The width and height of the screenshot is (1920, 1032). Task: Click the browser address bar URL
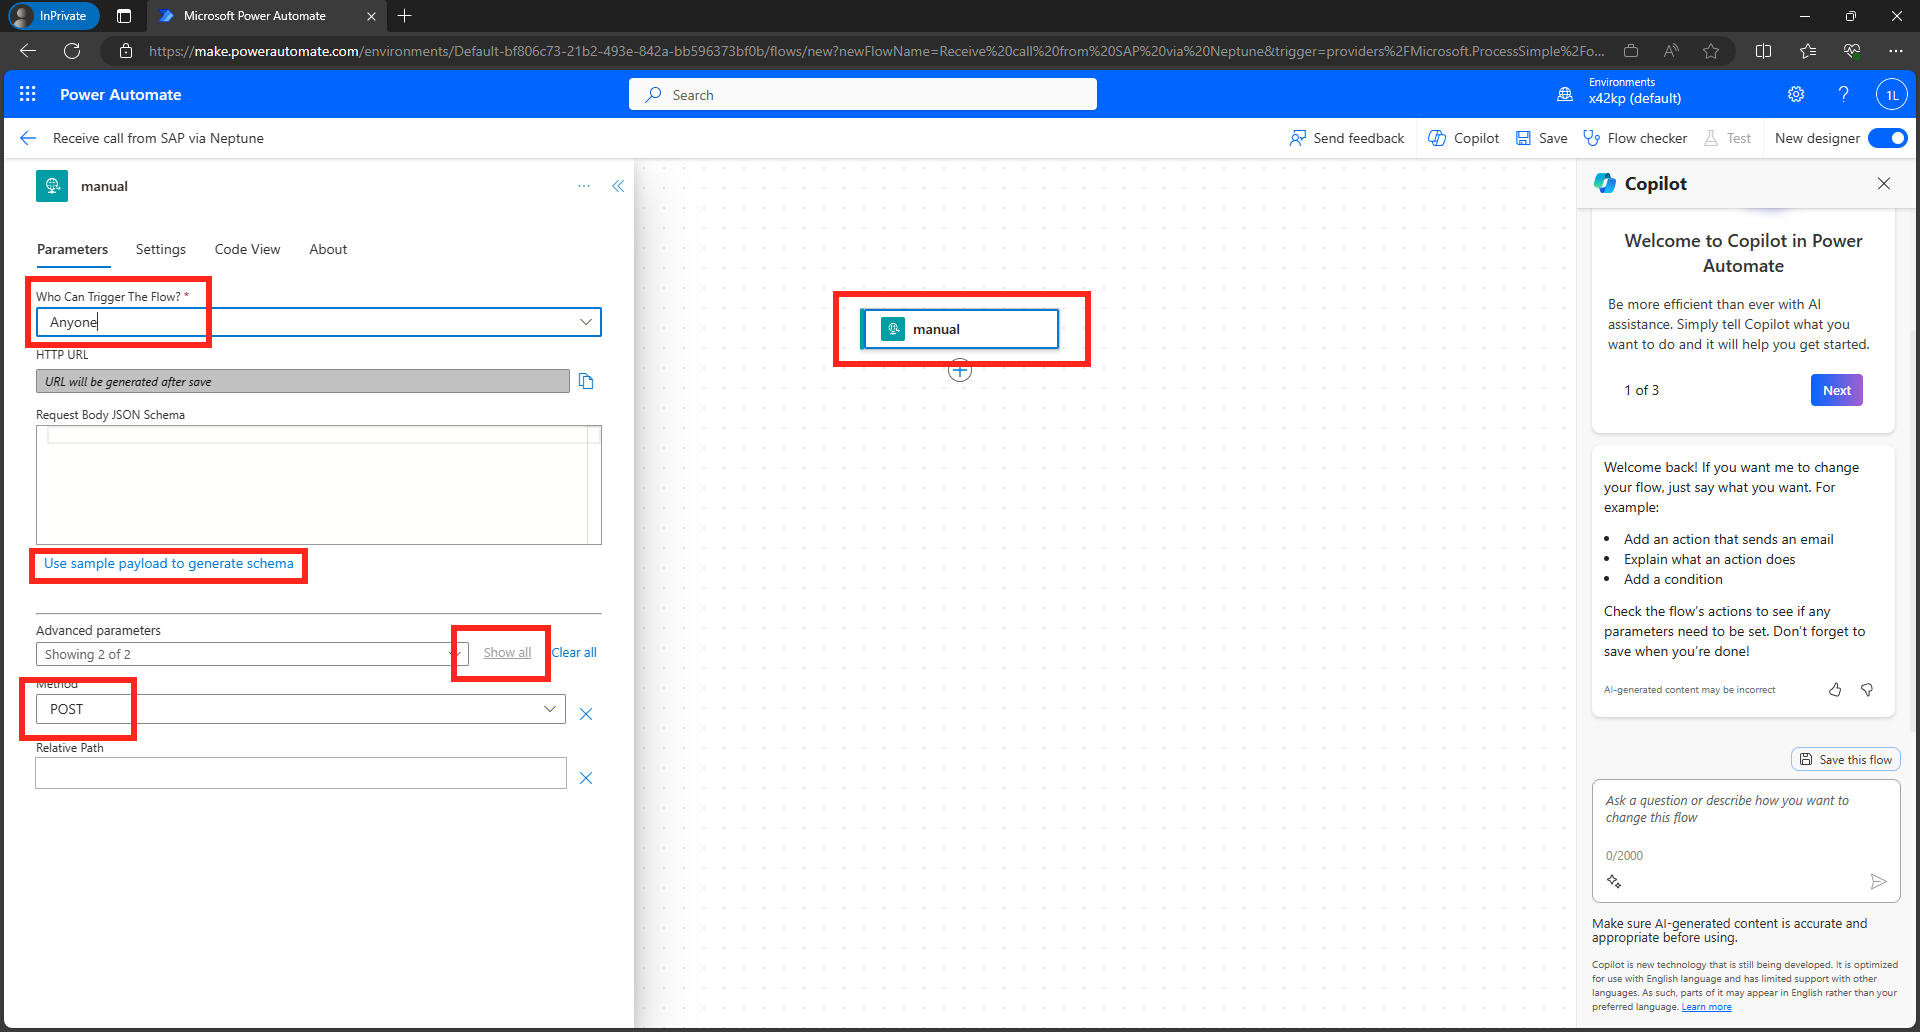pos(877,51)
